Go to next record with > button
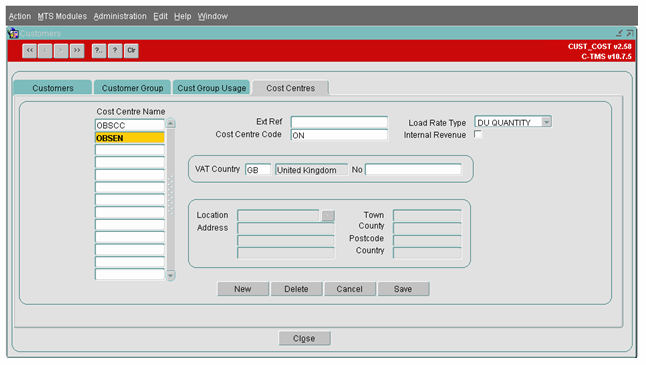 pos(61,51)
